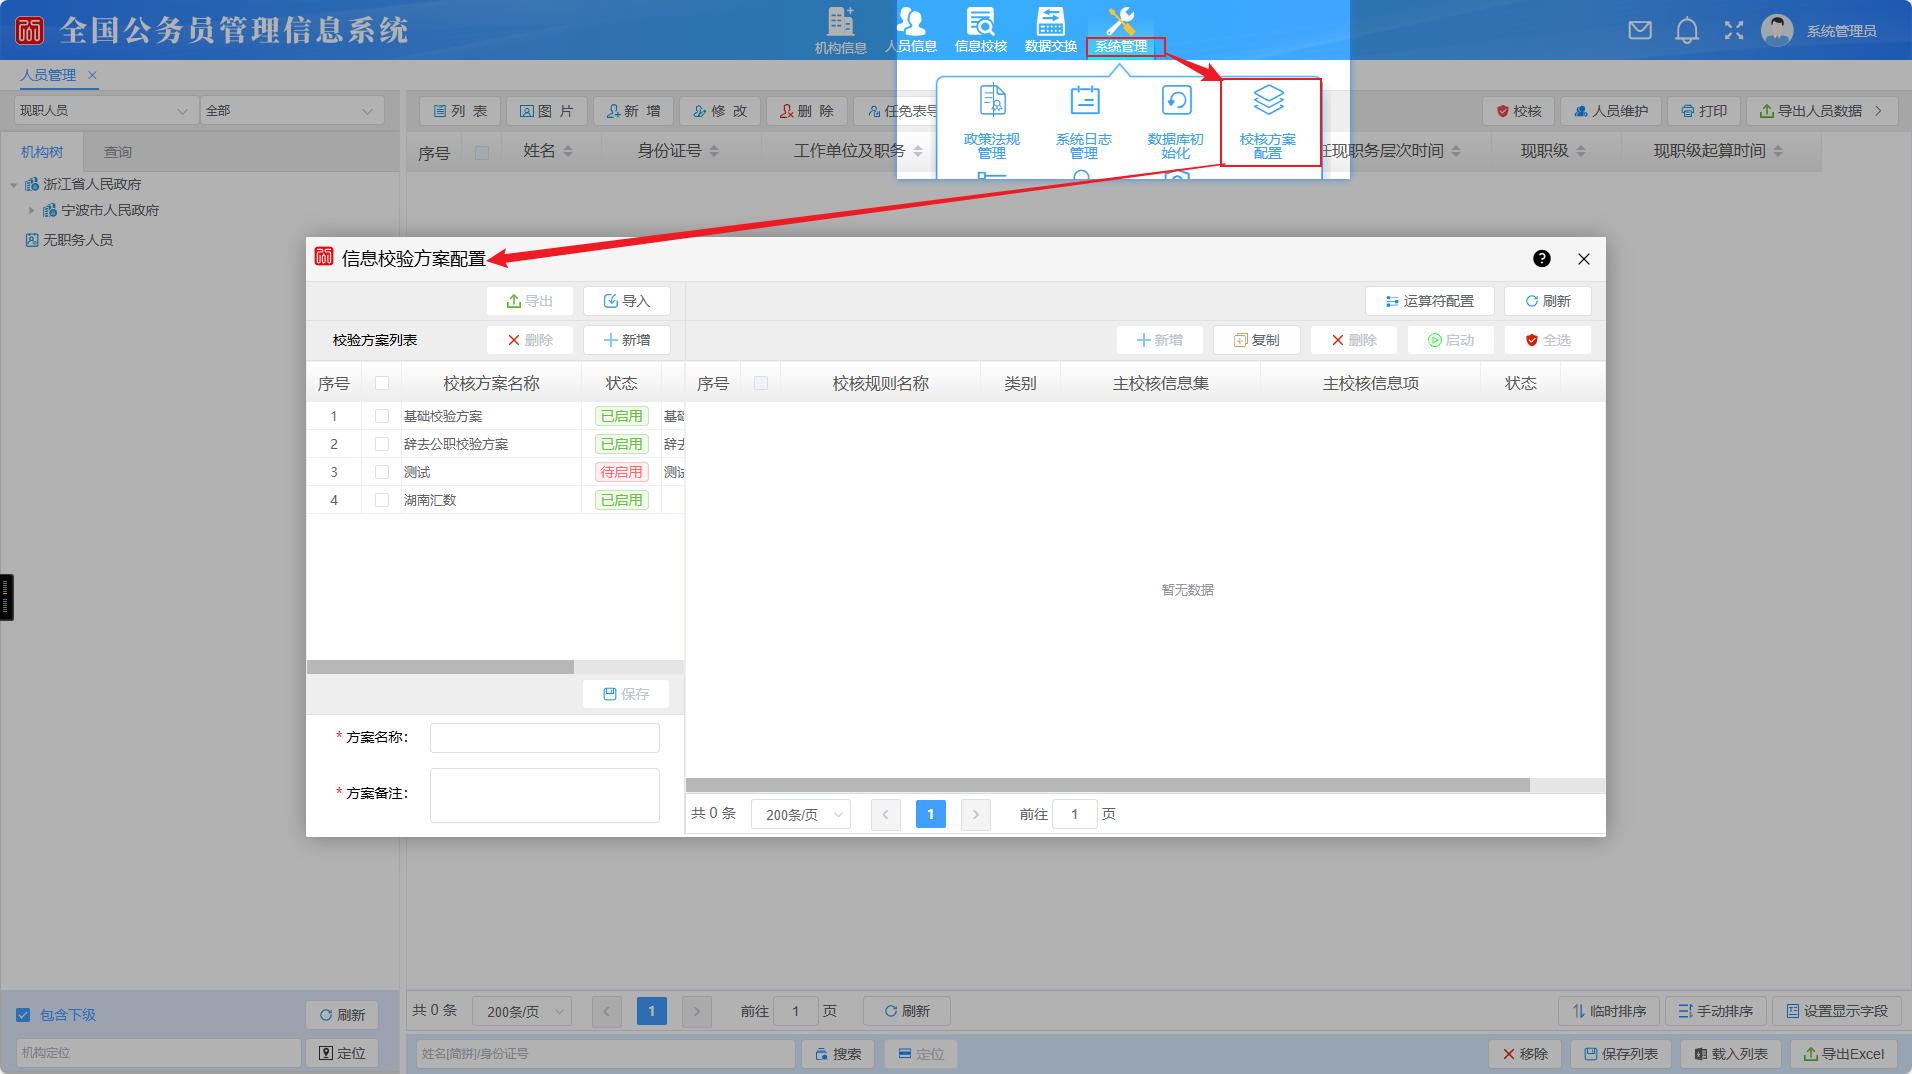This screenshot has height=1074, width=1912.
Task: Open the notification bell icon
Action: click(1687, 30)
